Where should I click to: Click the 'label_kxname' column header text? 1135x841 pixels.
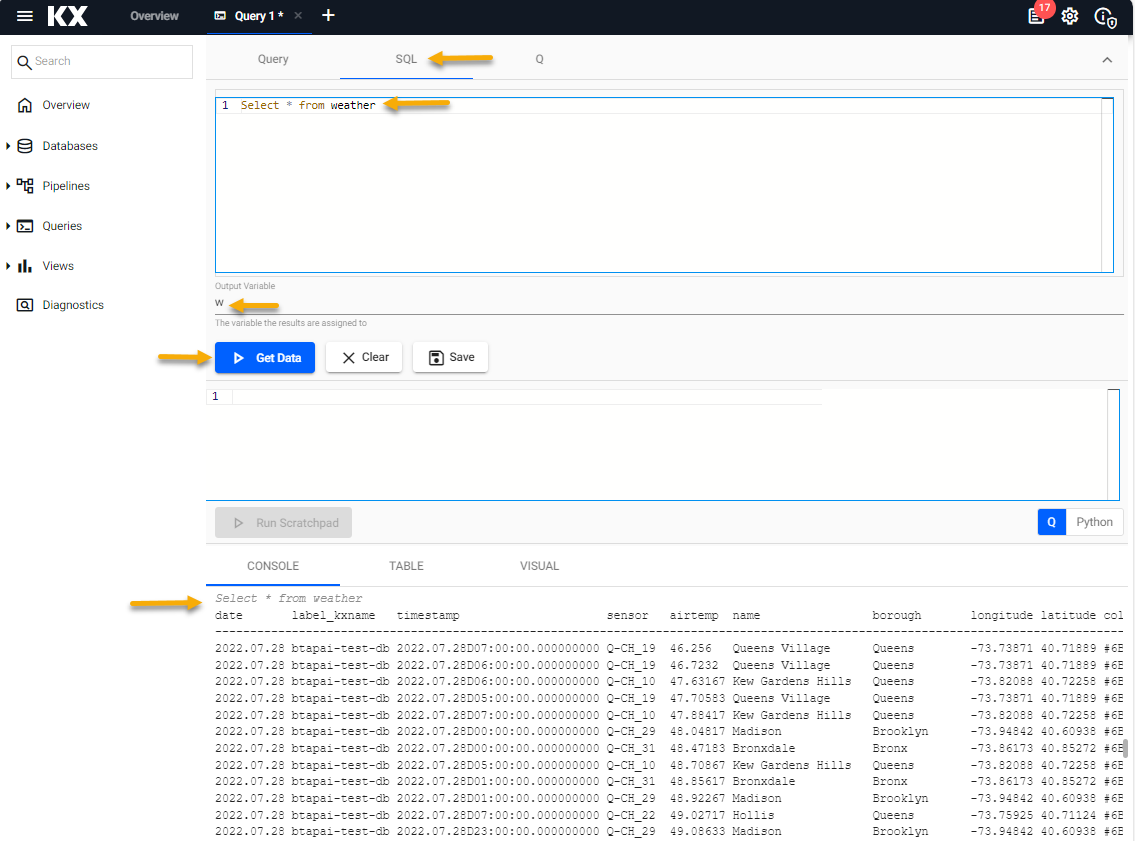point(333,615)
